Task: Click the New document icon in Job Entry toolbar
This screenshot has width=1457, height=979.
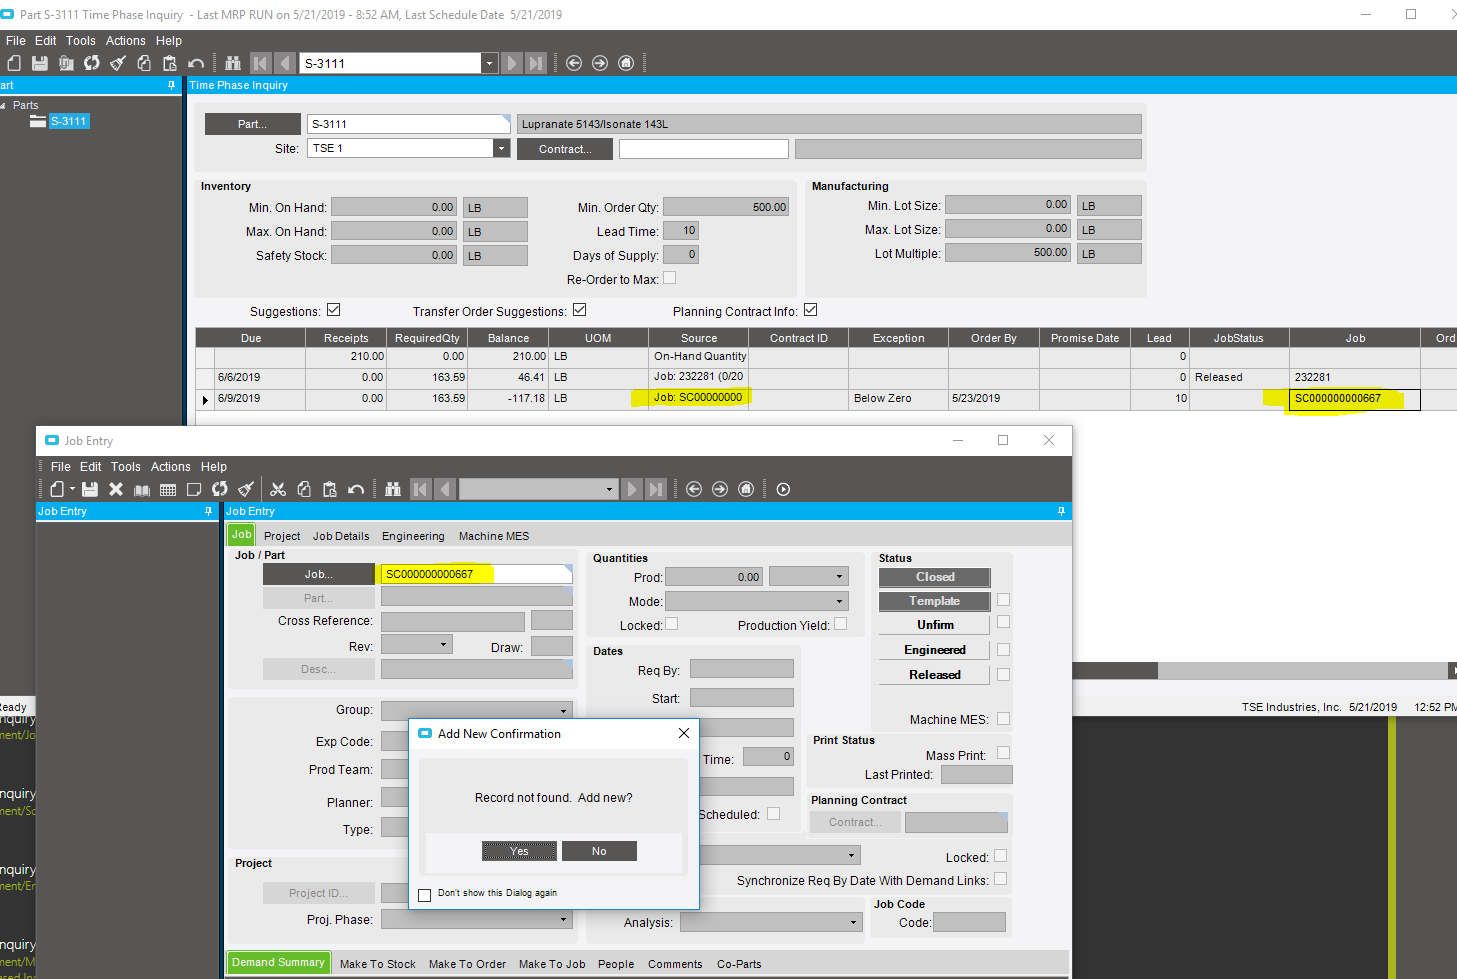Action: [x=58, y=489]
